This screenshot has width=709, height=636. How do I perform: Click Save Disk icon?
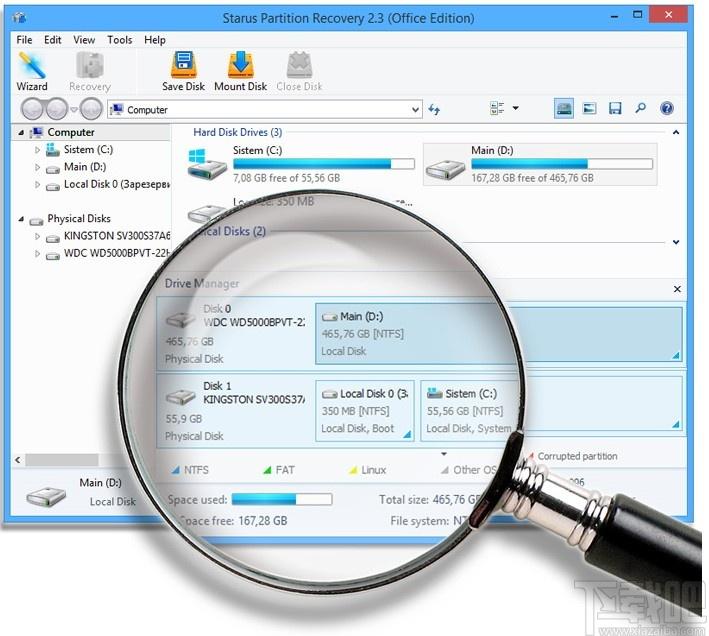coord(183,71)
